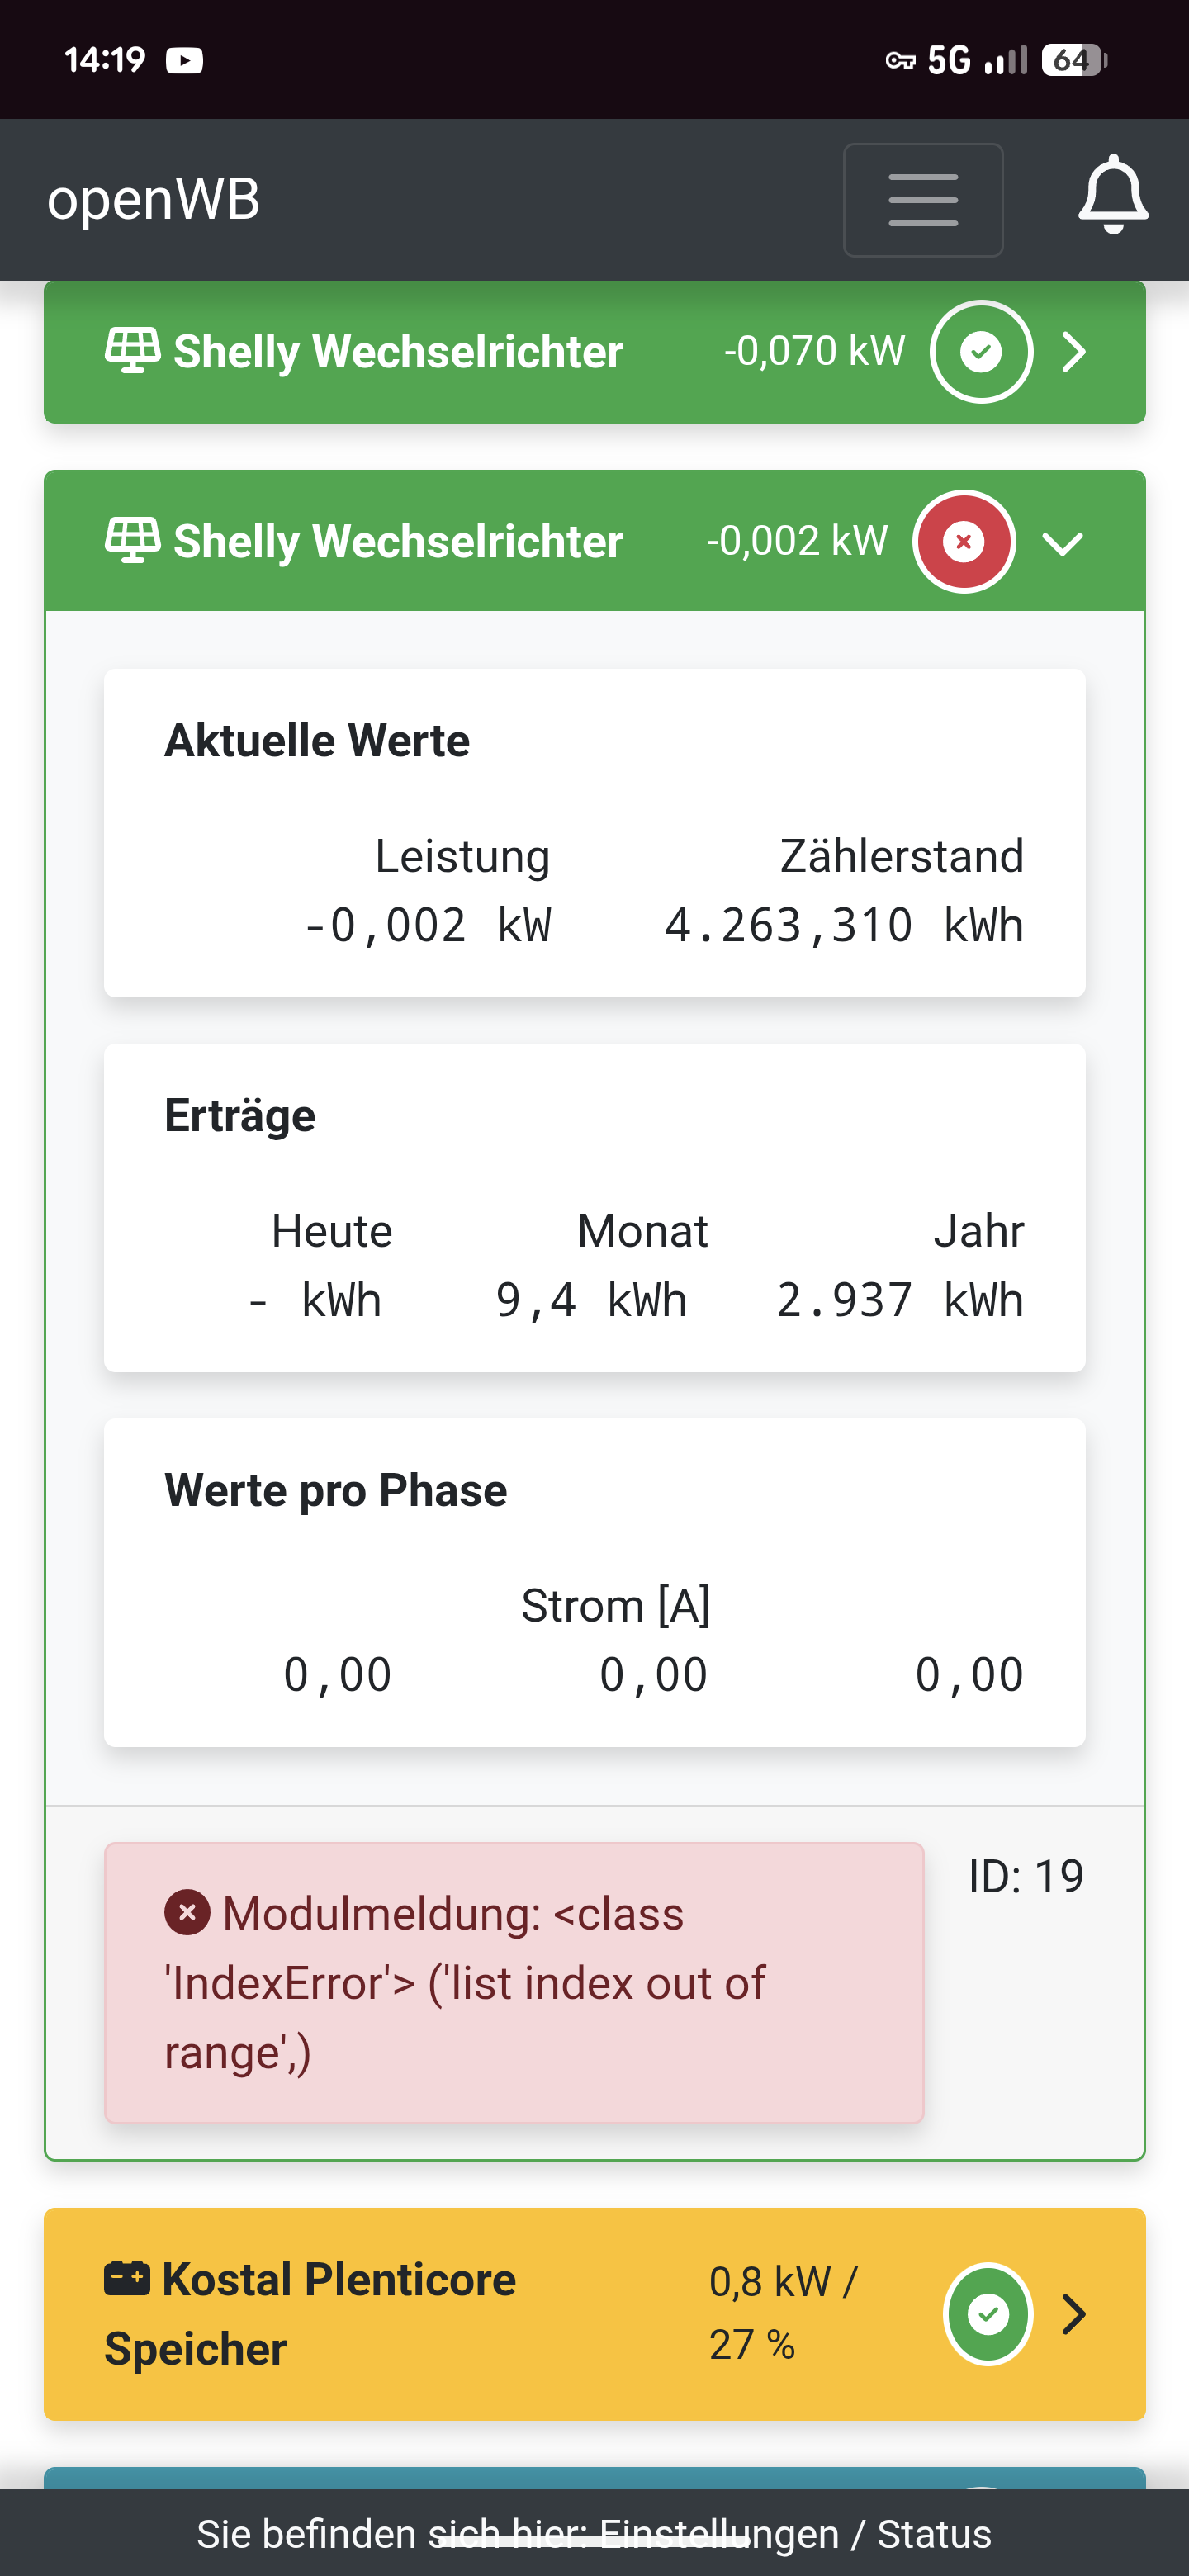Screen dimensions: 1189x2576
Task: Collapse the expanded Shelly Wechselrichter card
Action: pos(1062,543)
